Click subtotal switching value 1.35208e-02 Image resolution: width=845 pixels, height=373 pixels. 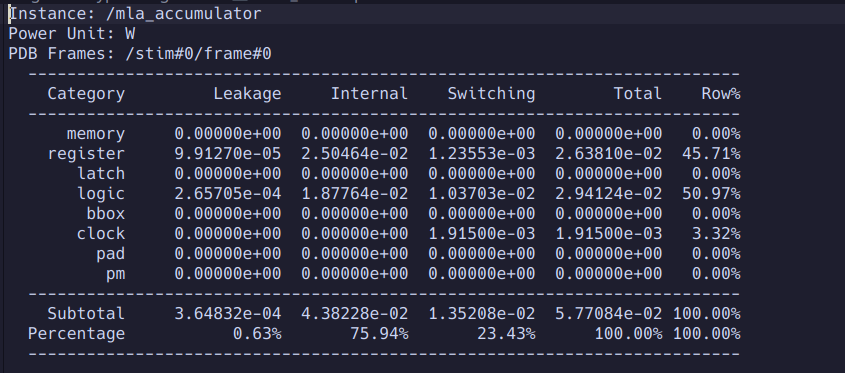click(482, 313)
